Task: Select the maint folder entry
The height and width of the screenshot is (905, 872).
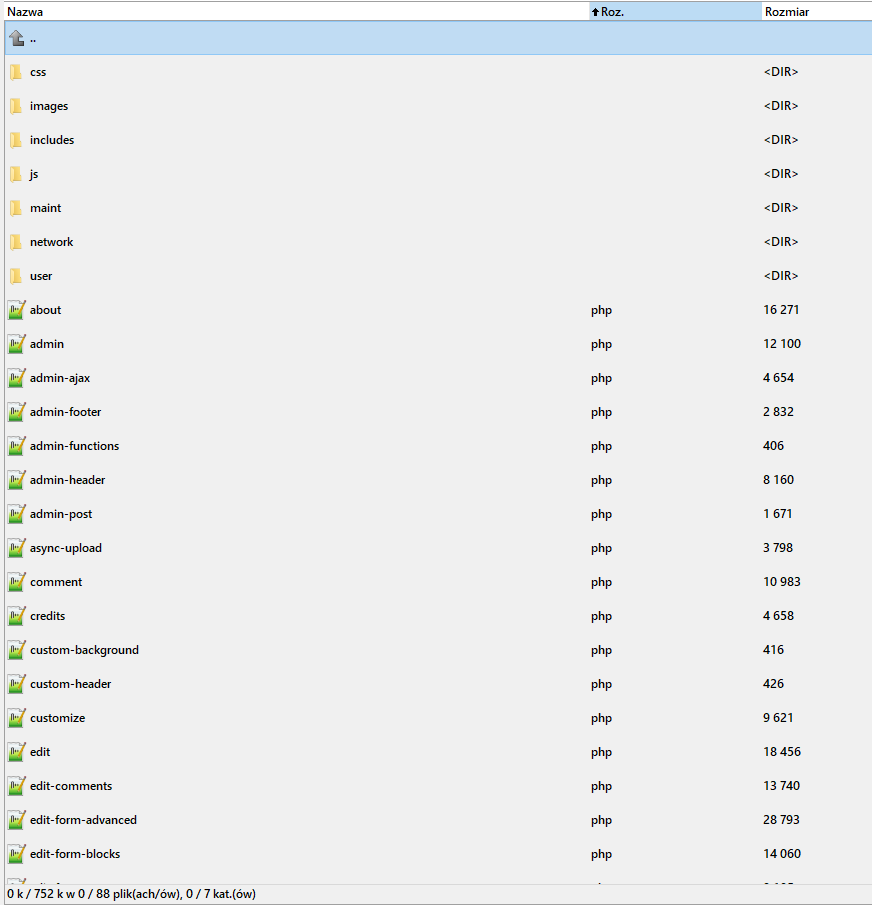Action: point(45,208)
